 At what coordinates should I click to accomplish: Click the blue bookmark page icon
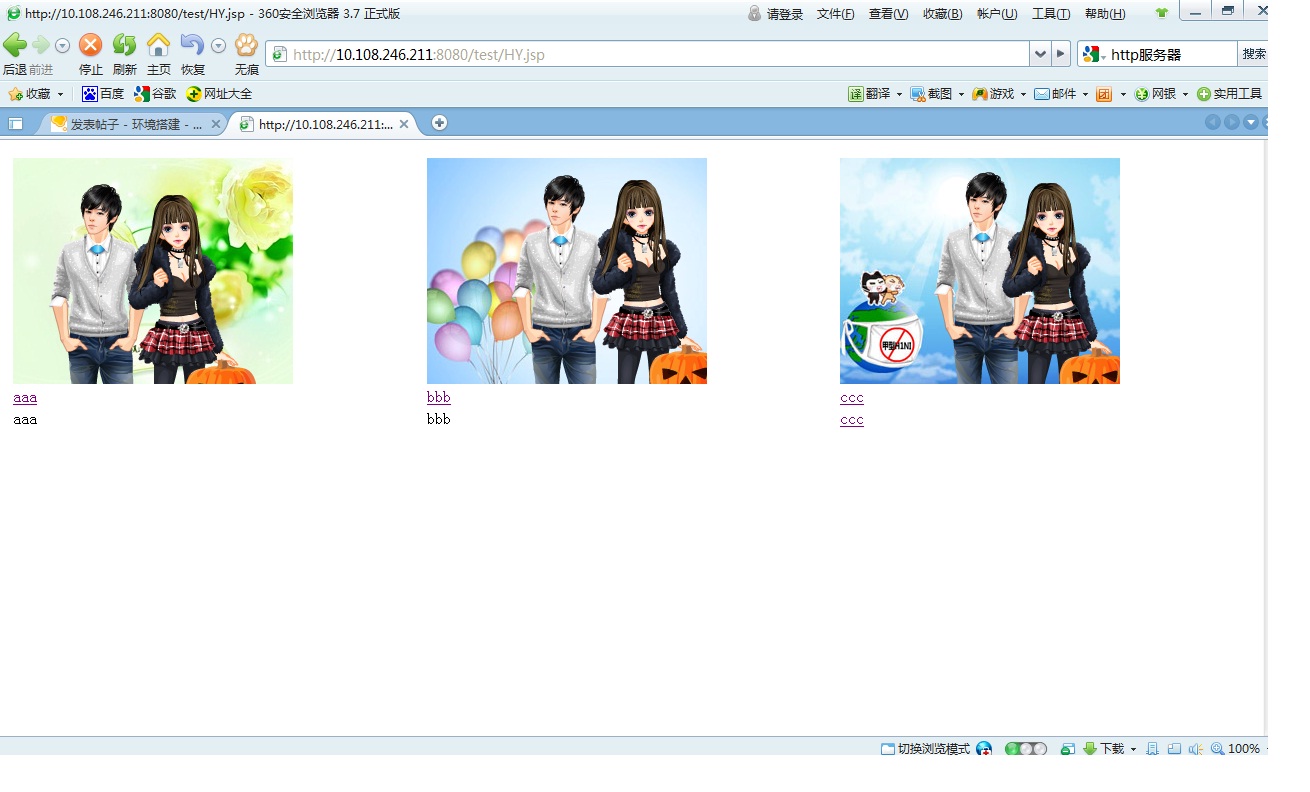click(1152, 749)
